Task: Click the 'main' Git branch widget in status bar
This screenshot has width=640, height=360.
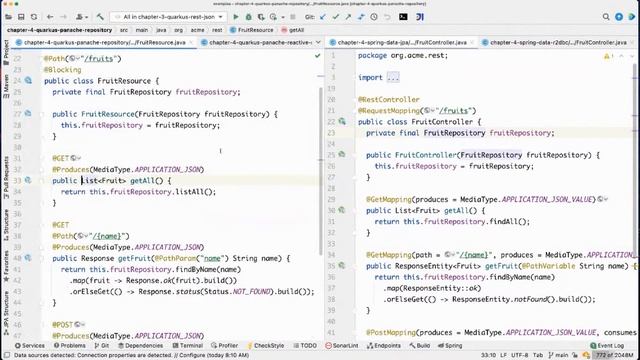Action: tap(558, 355)
